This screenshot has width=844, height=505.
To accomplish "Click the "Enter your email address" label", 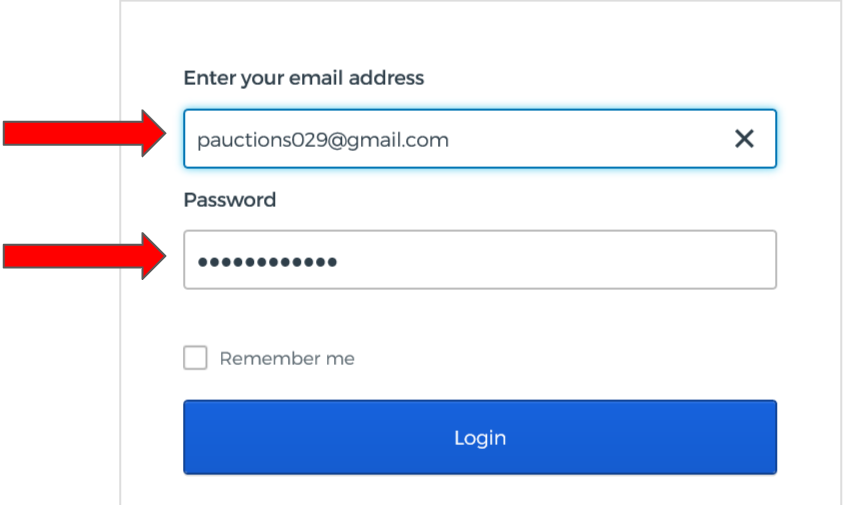I will click(x=304, y=77).
